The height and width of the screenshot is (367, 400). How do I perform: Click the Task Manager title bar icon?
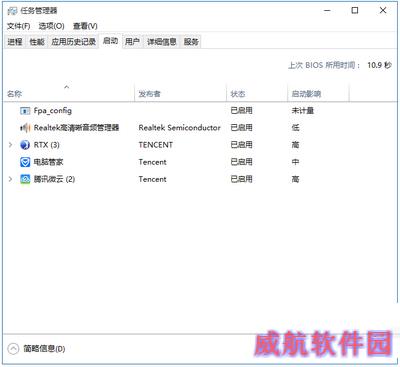12,11
